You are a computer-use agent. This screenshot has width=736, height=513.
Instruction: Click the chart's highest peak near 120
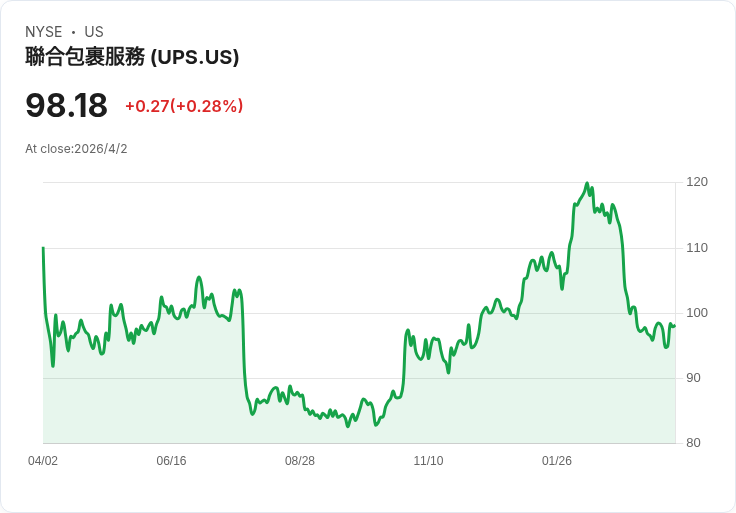point(587,184)
